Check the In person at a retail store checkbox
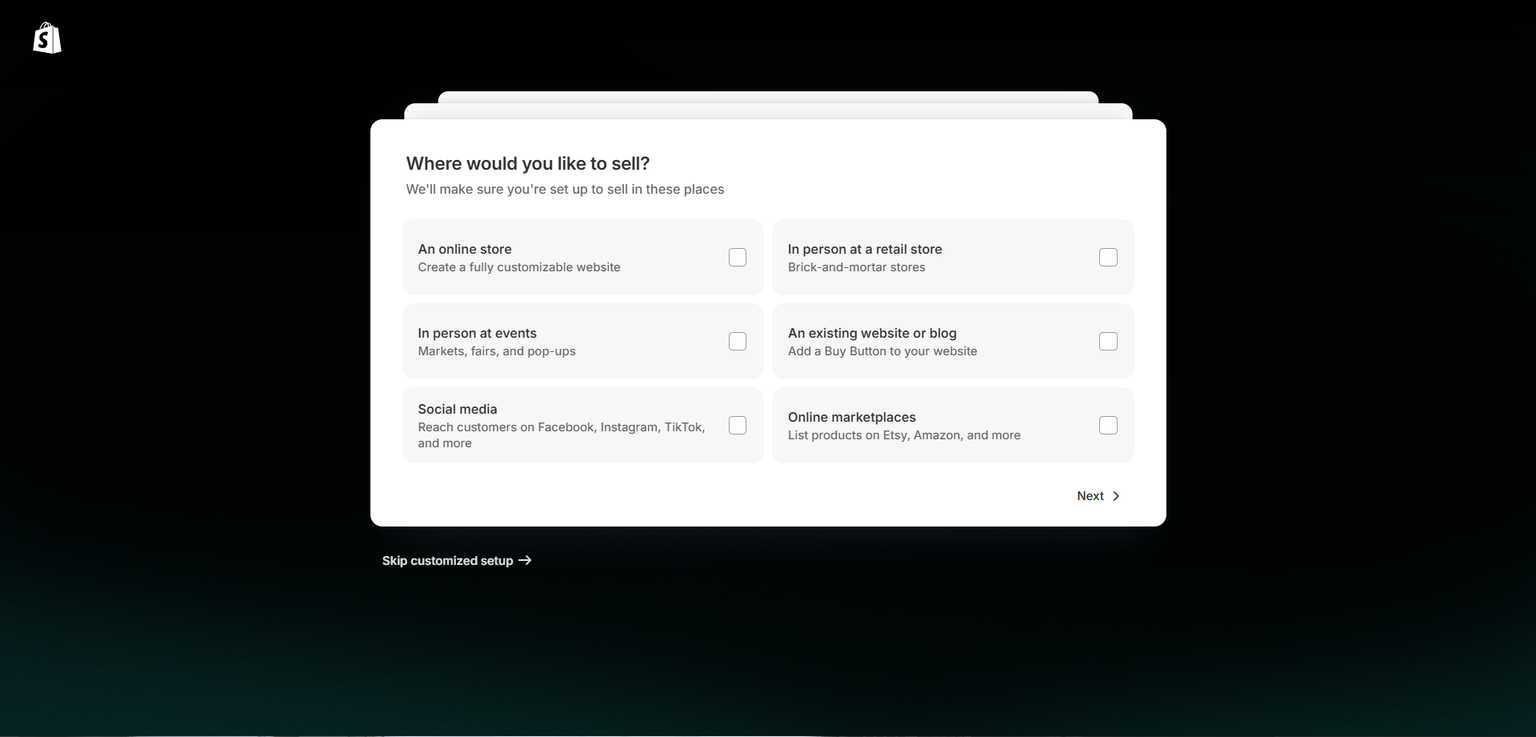Image resolution: width=1536 pixels, height=737 pixels. click(1108, 257)
